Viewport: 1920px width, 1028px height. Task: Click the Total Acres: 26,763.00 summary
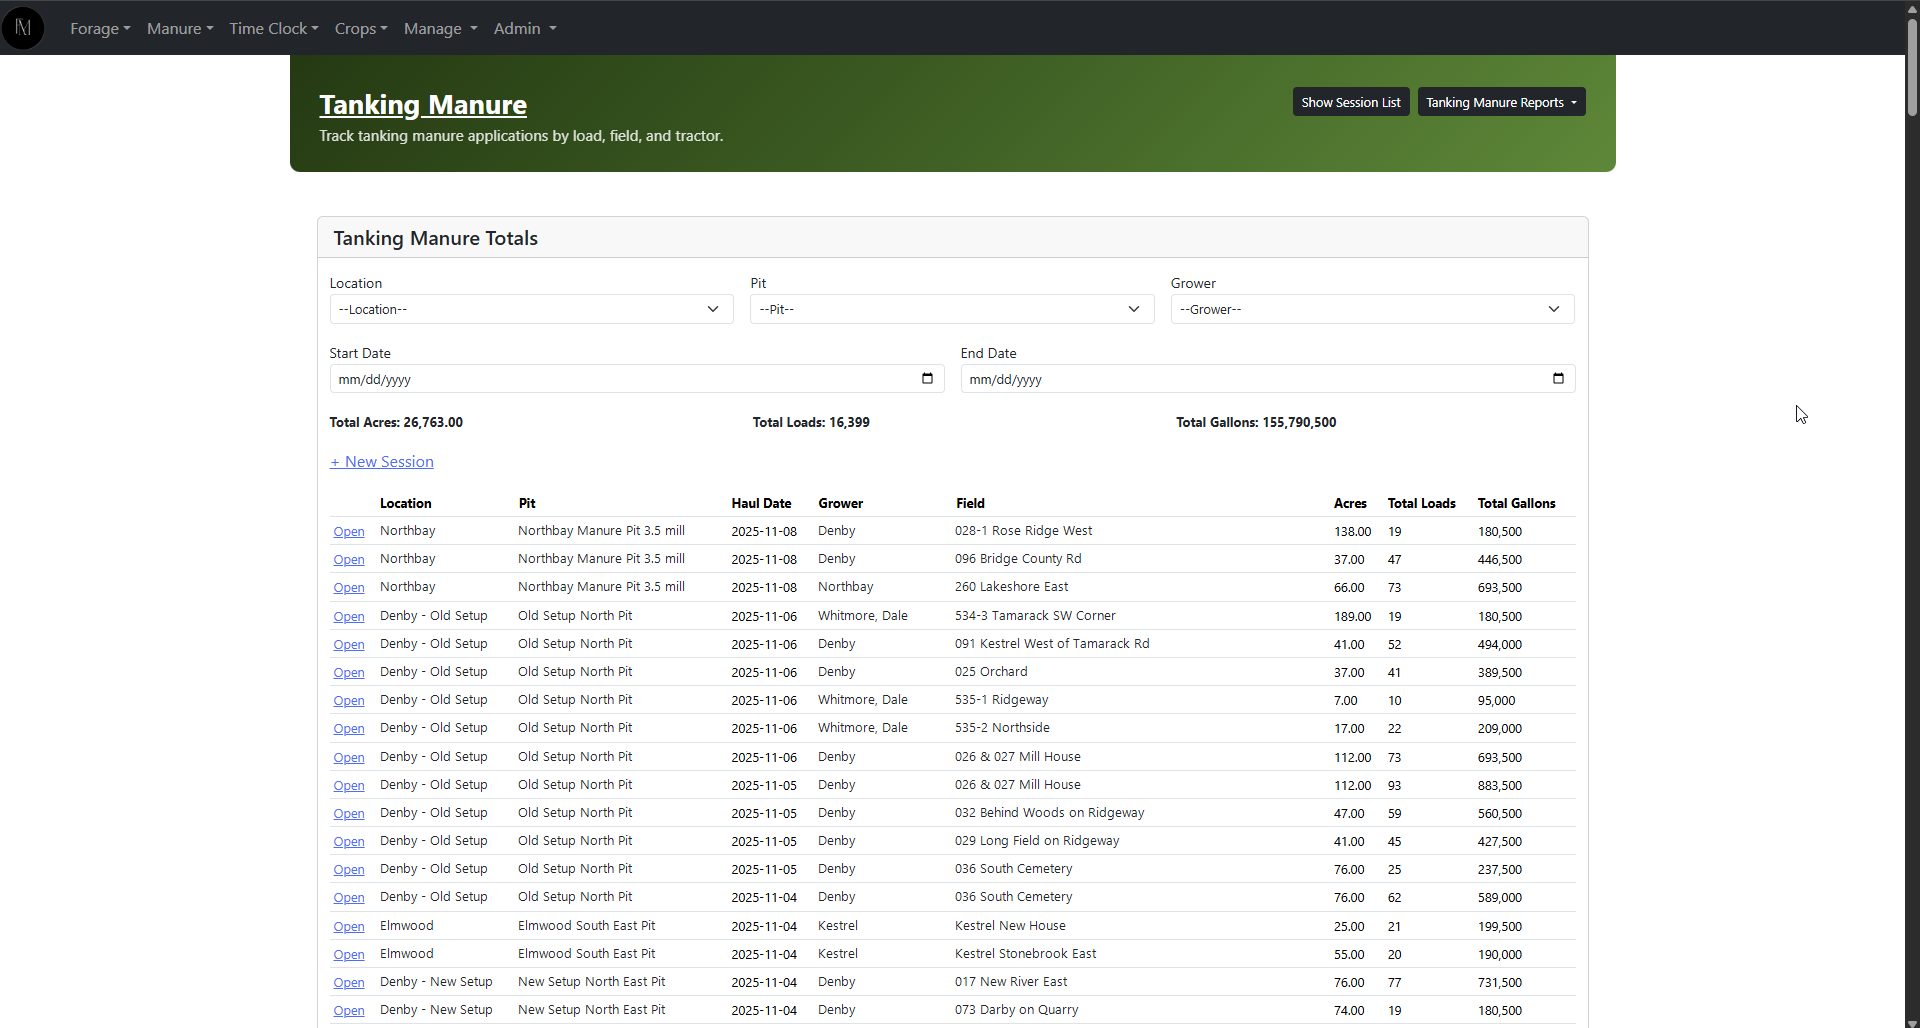396,423
